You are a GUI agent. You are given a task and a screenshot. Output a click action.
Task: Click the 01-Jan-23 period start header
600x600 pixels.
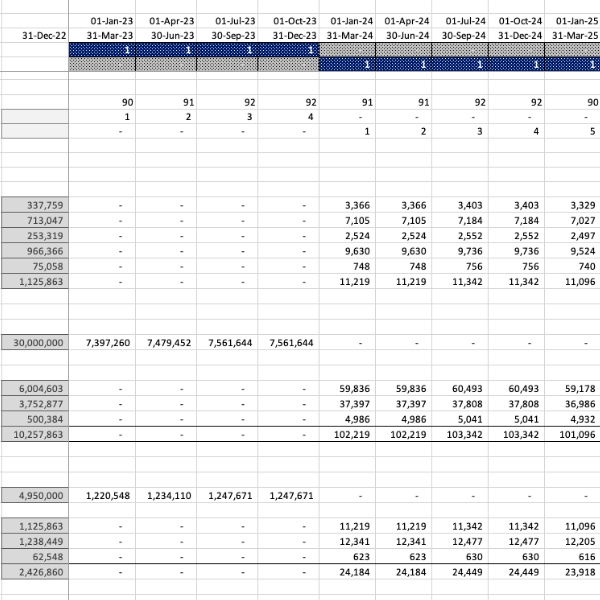tap(110, 20)
